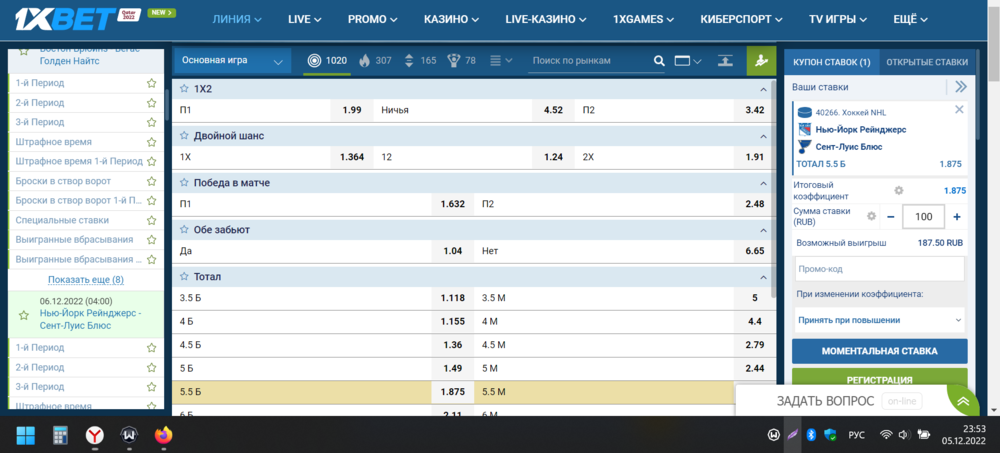
Task: Favorite the Специальные ставки row star
Action: click(151, 221)
